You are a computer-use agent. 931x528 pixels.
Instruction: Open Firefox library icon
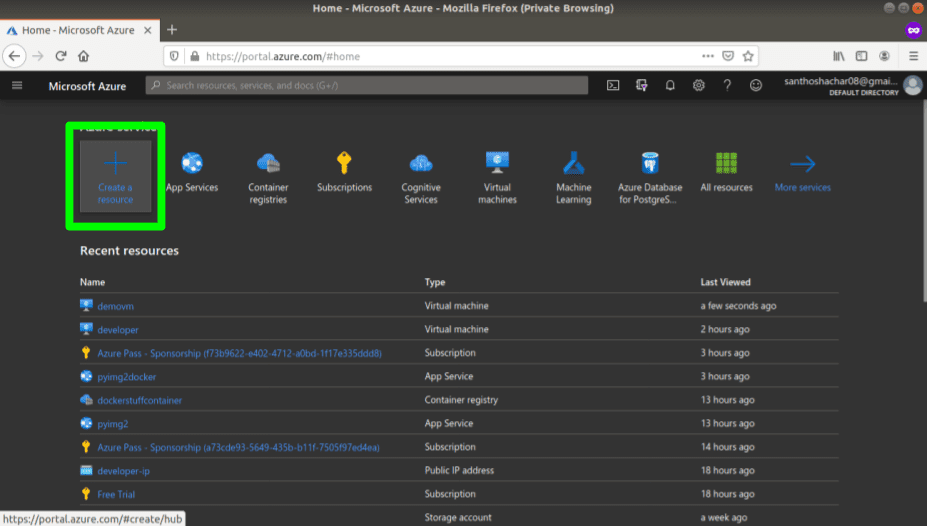pyautogui.click(x=840, y=56)
